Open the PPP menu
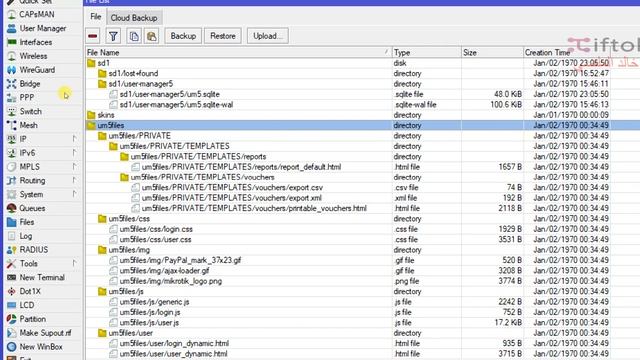Viewport: 640px width, 360px height. click(x=27, y=98)
